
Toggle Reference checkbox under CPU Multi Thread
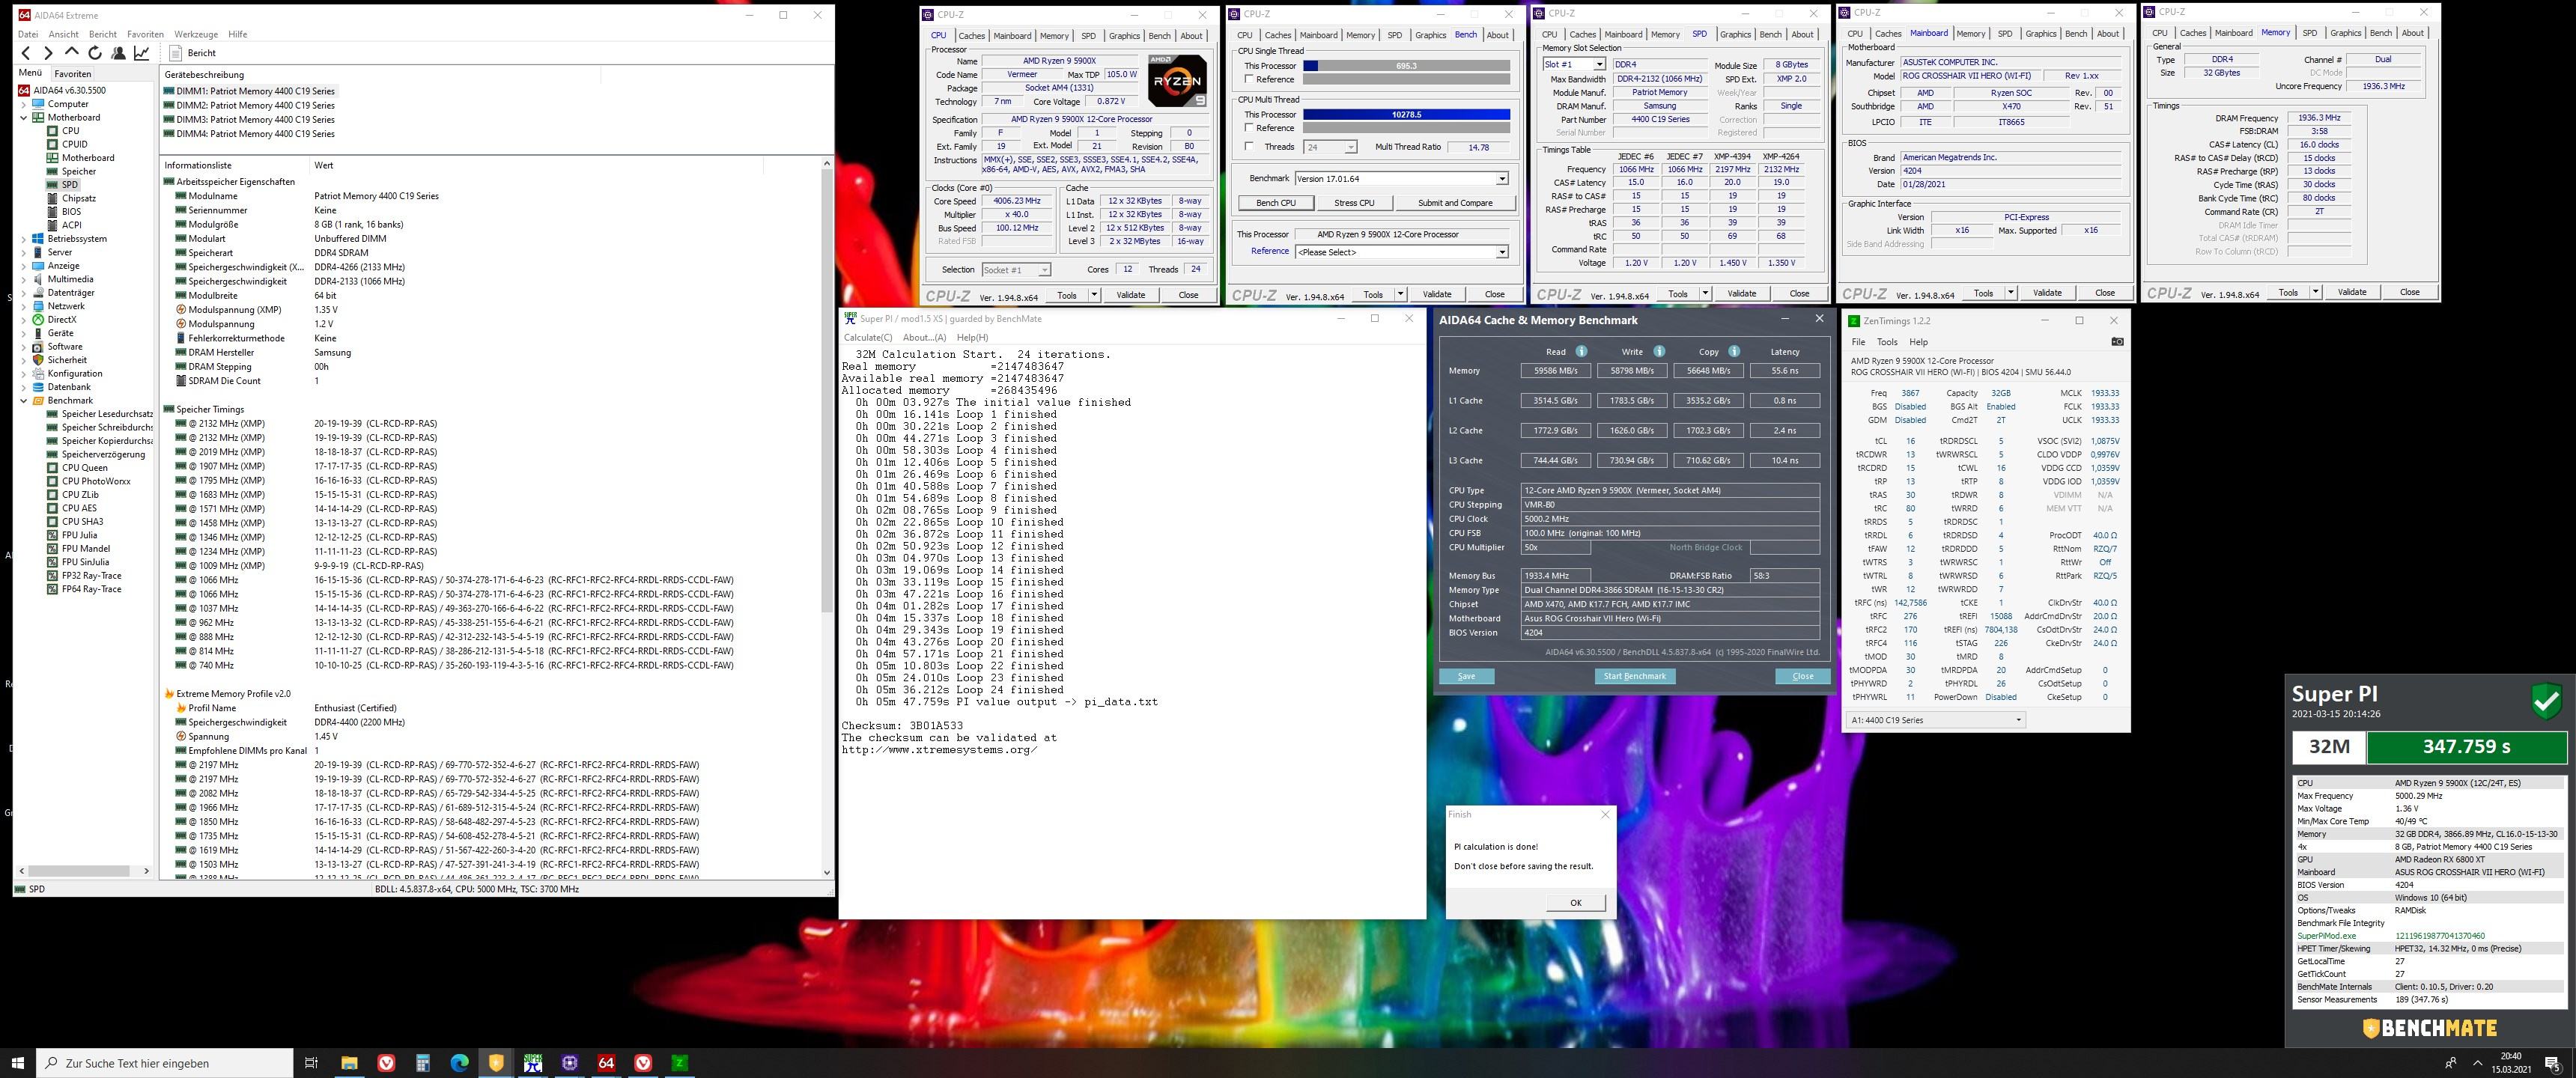1249,128
